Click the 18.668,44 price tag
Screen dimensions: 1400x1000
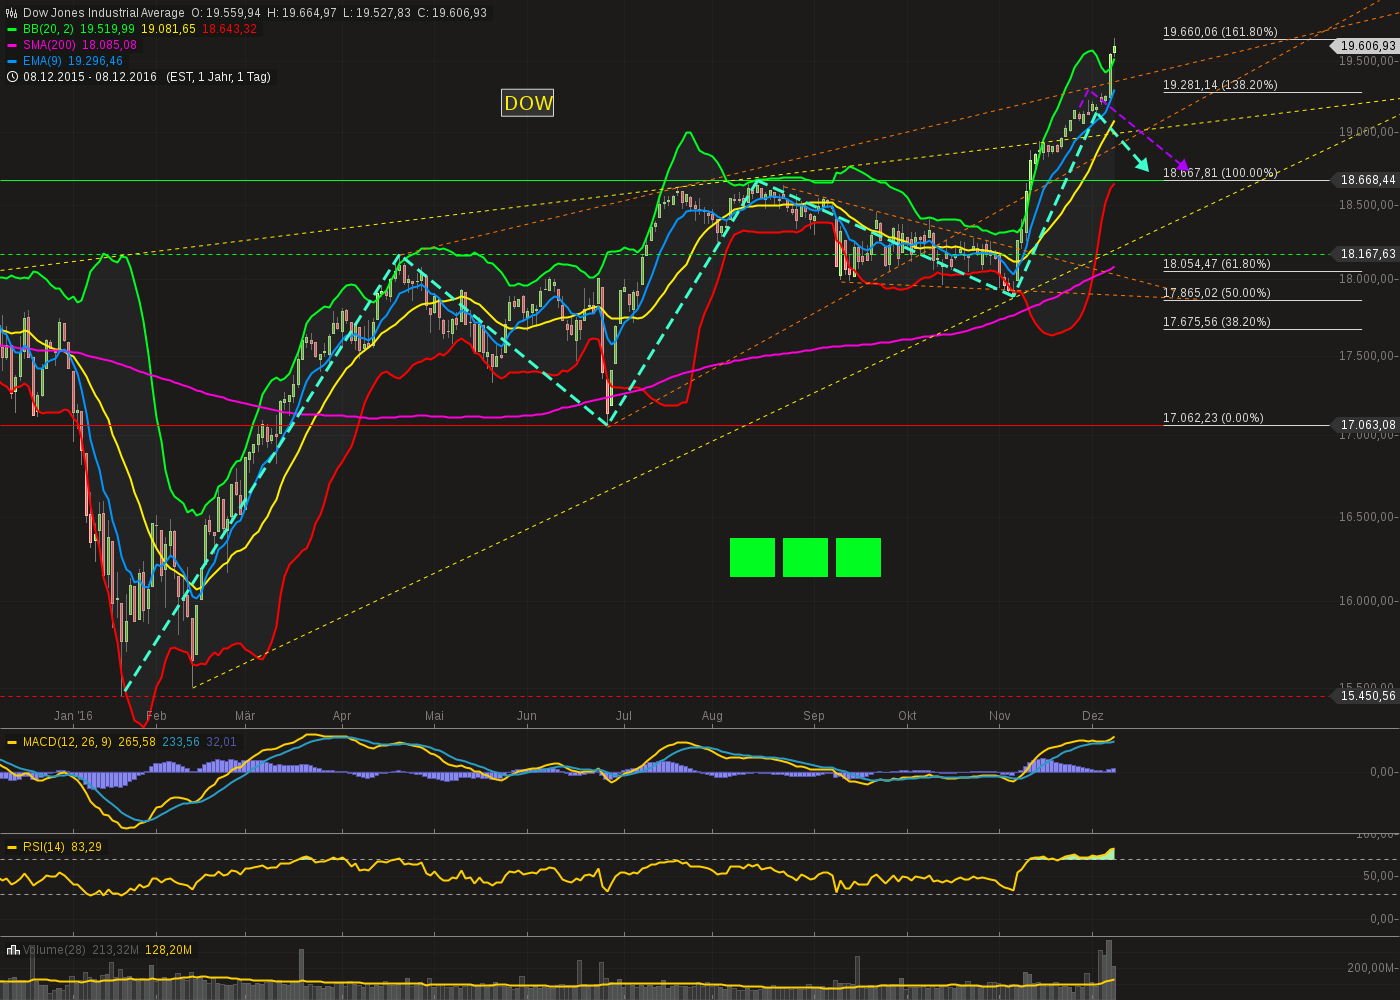(x=1366, y=180)
